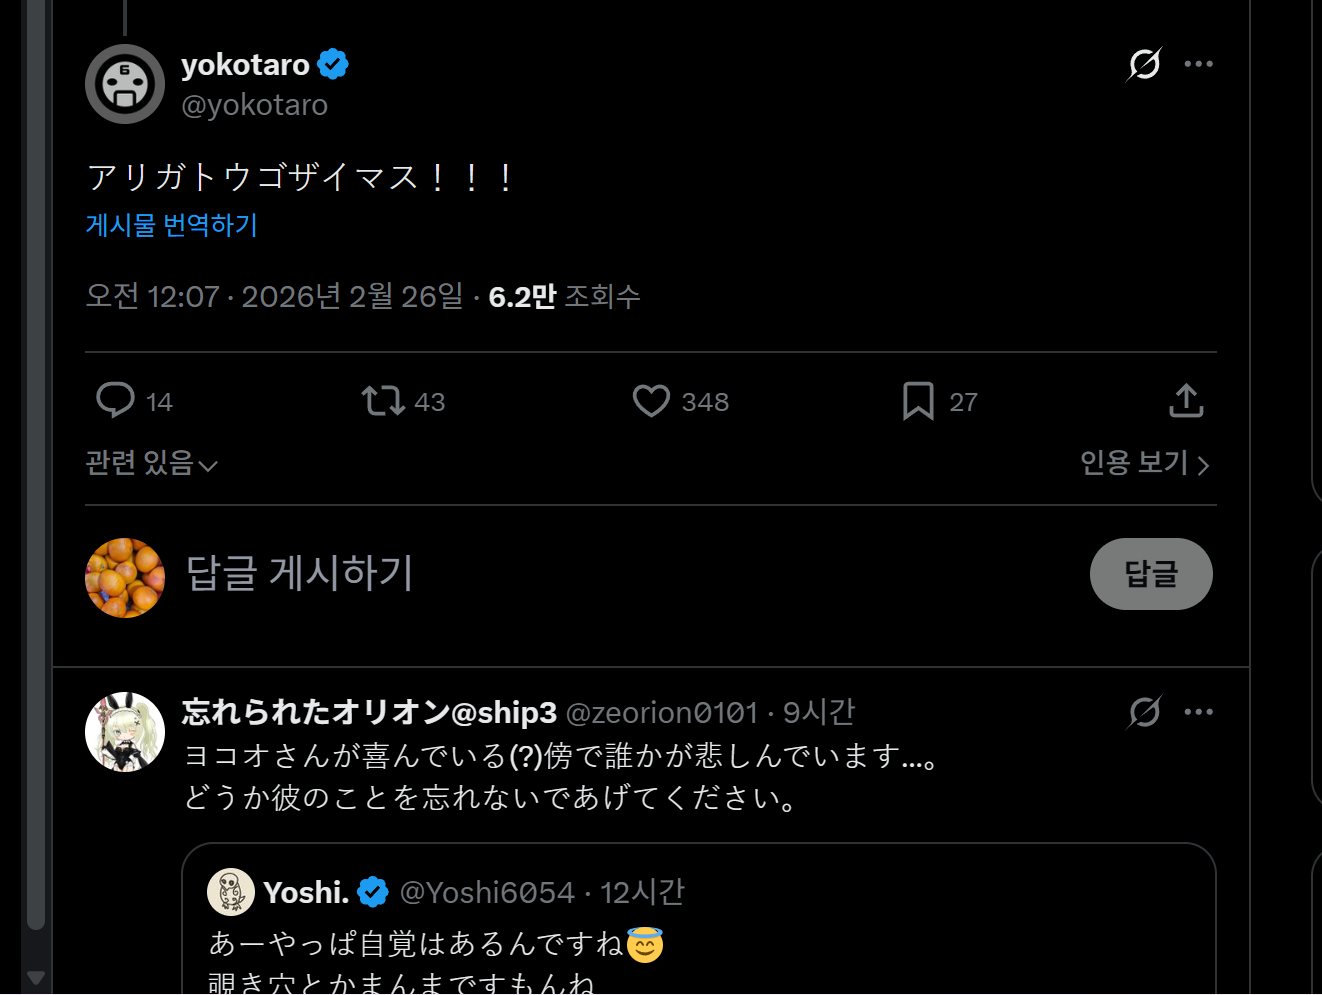Open more options on zeorion0101's reply
Screen dimensions: 1322x995
pyautogui.click(x=1198, y=712)
